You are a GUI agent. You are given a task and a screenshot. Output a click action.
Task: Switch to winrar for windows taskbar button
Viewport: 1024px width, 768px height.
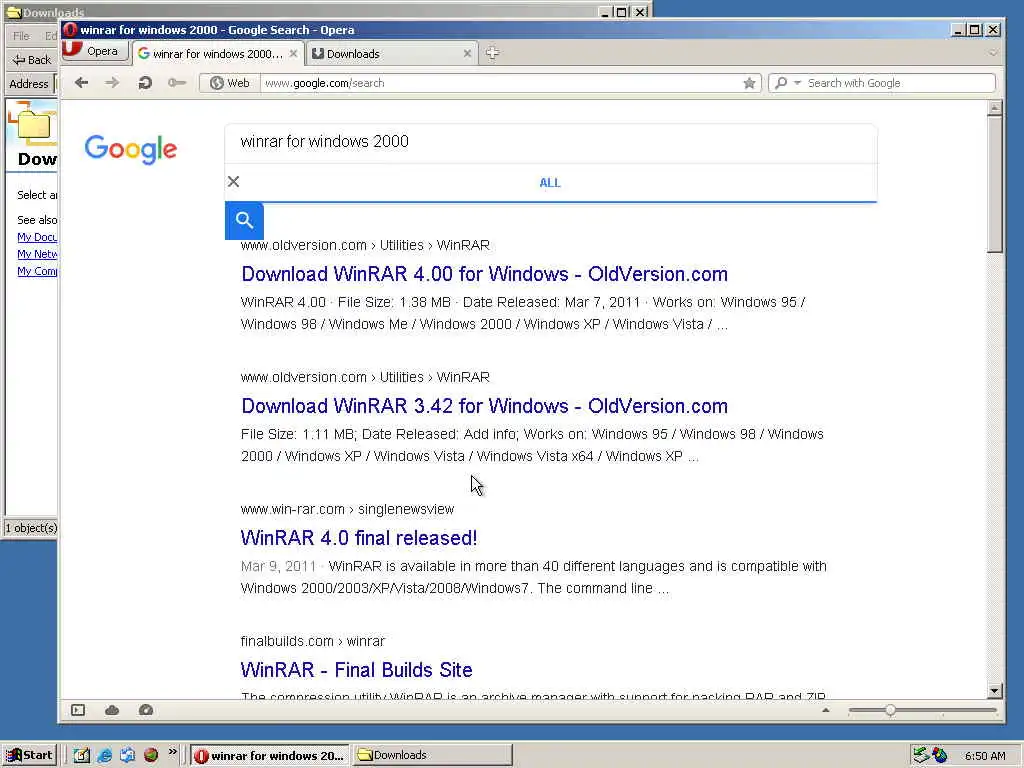point(270,756)
